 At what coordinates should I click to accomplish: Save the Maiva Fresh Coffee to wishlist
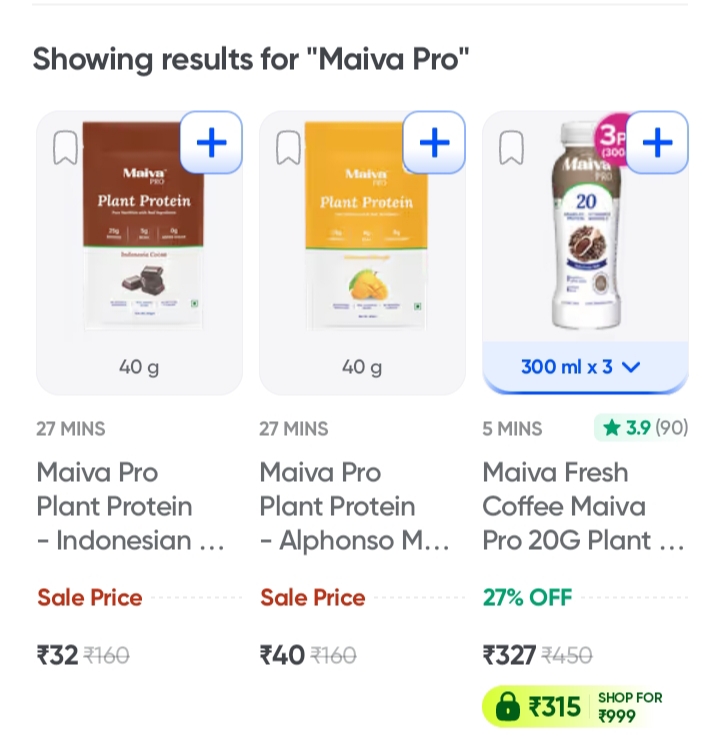pos(511,148)
